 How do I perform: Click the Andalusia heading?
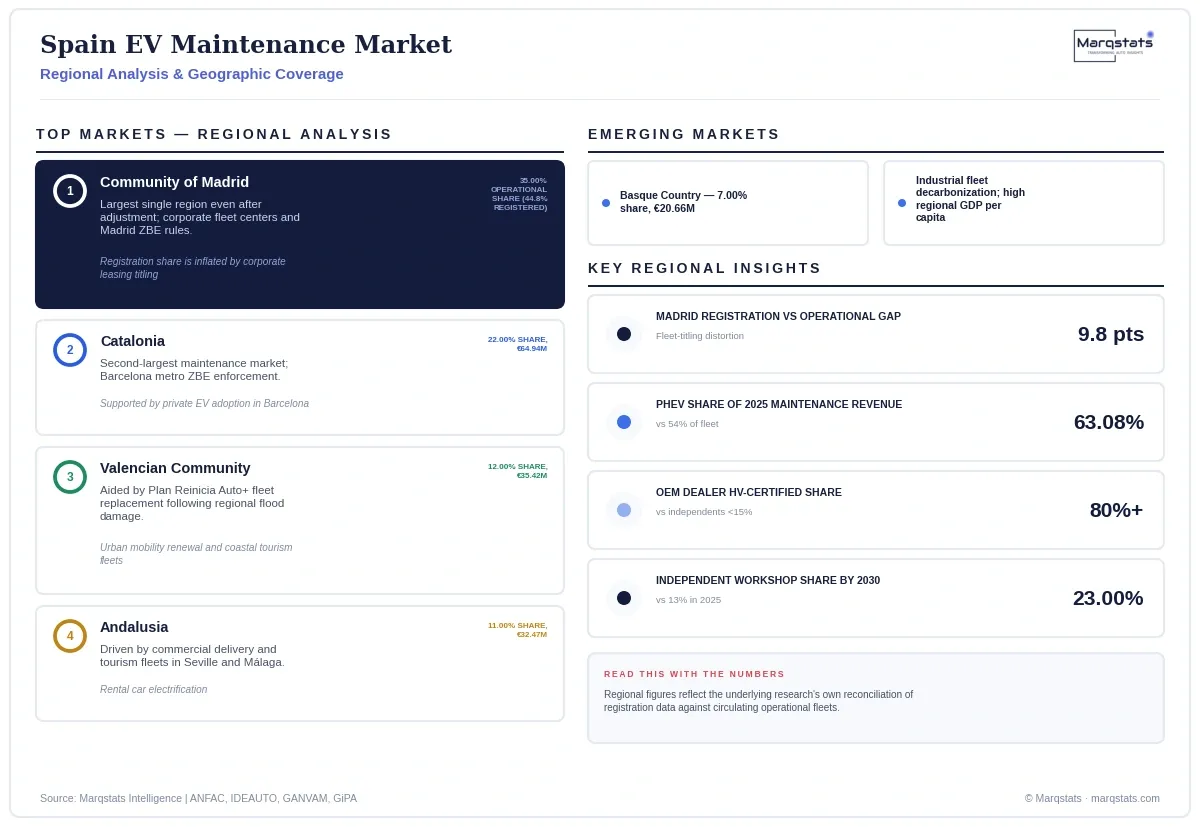134,627
